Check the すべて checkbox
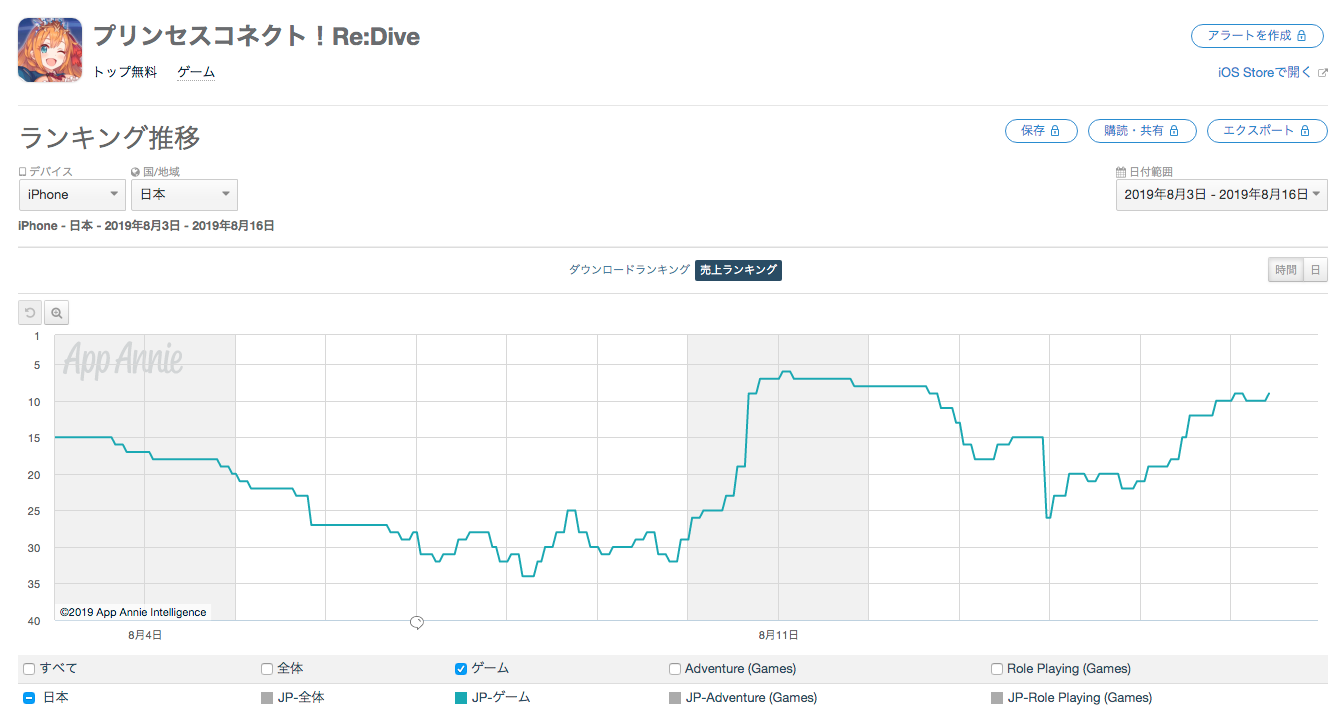Image resolution: width=1340 pixels, height=718 pixels. point(29,669)
